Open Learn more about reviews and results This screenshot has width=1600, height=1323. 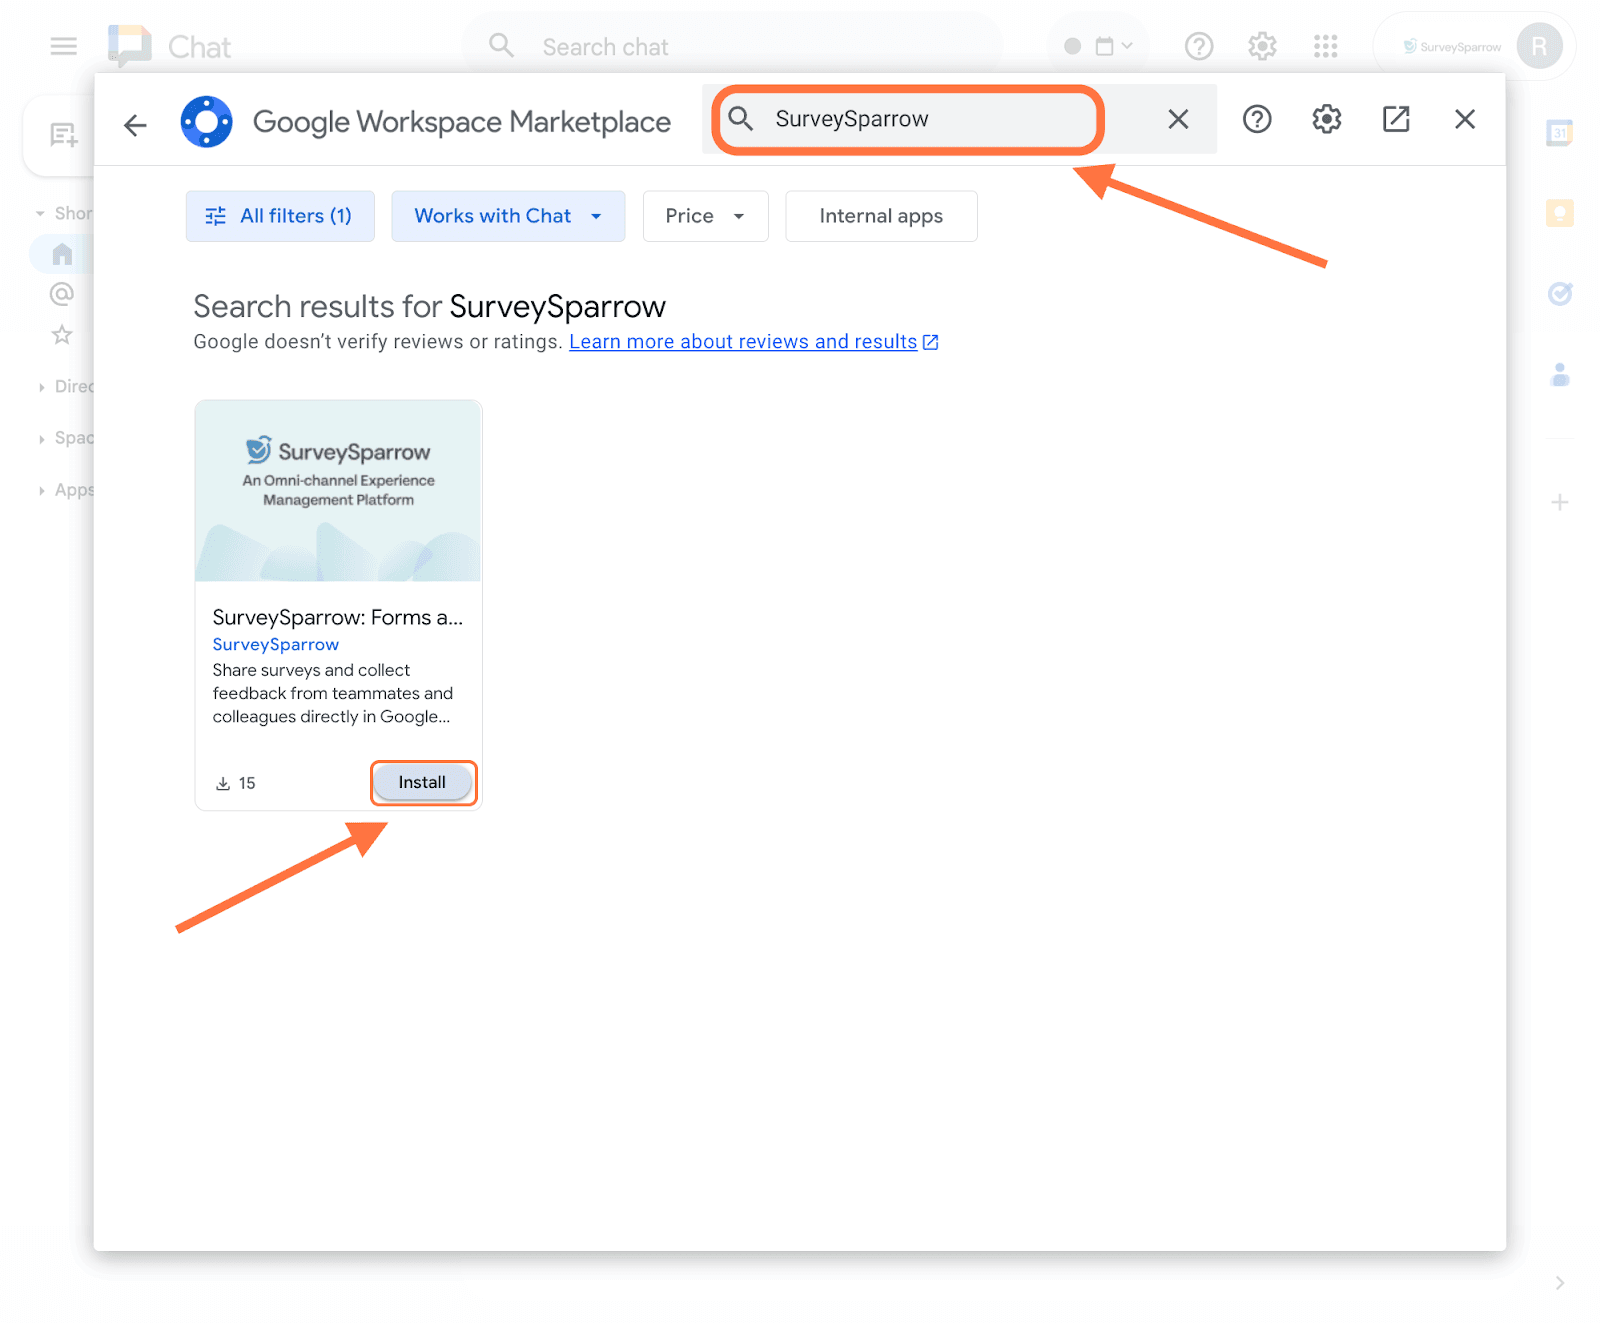pos(743,342)
